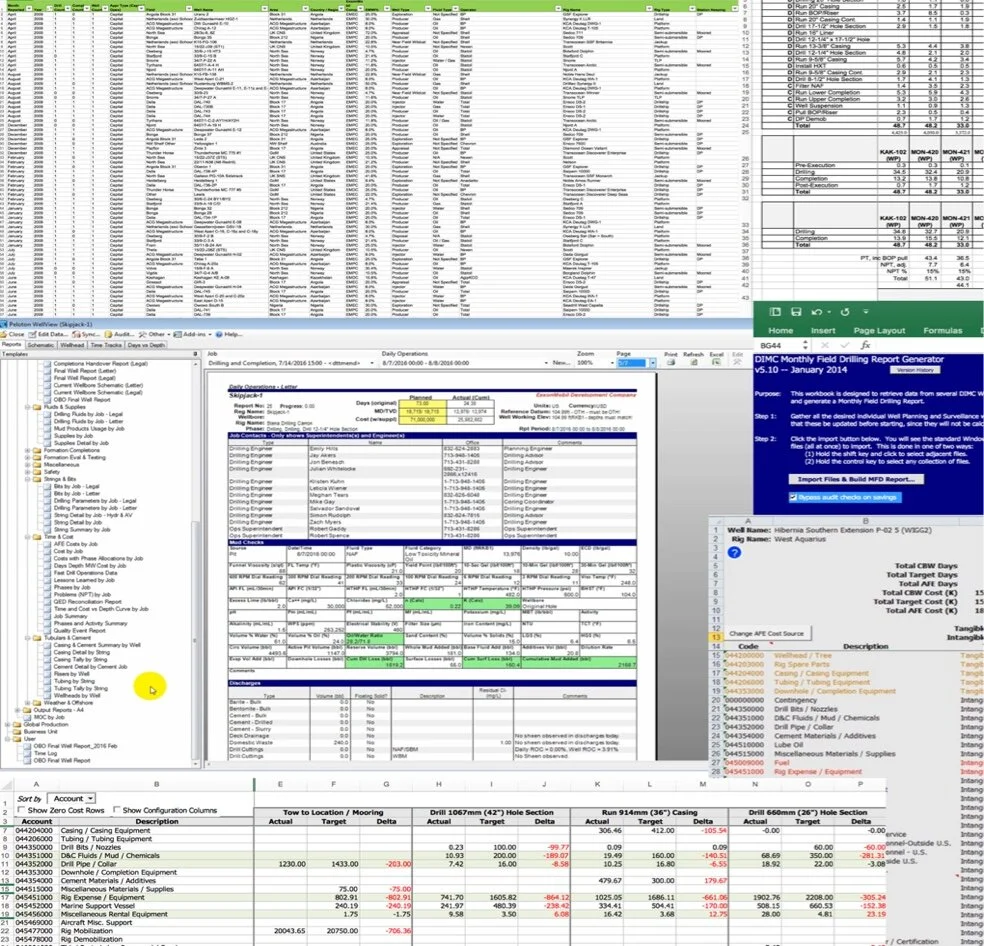Open the Formulas ribbon tab in Excel
Viewport: 984px width, 946px height.
click(x=942, y=330)
